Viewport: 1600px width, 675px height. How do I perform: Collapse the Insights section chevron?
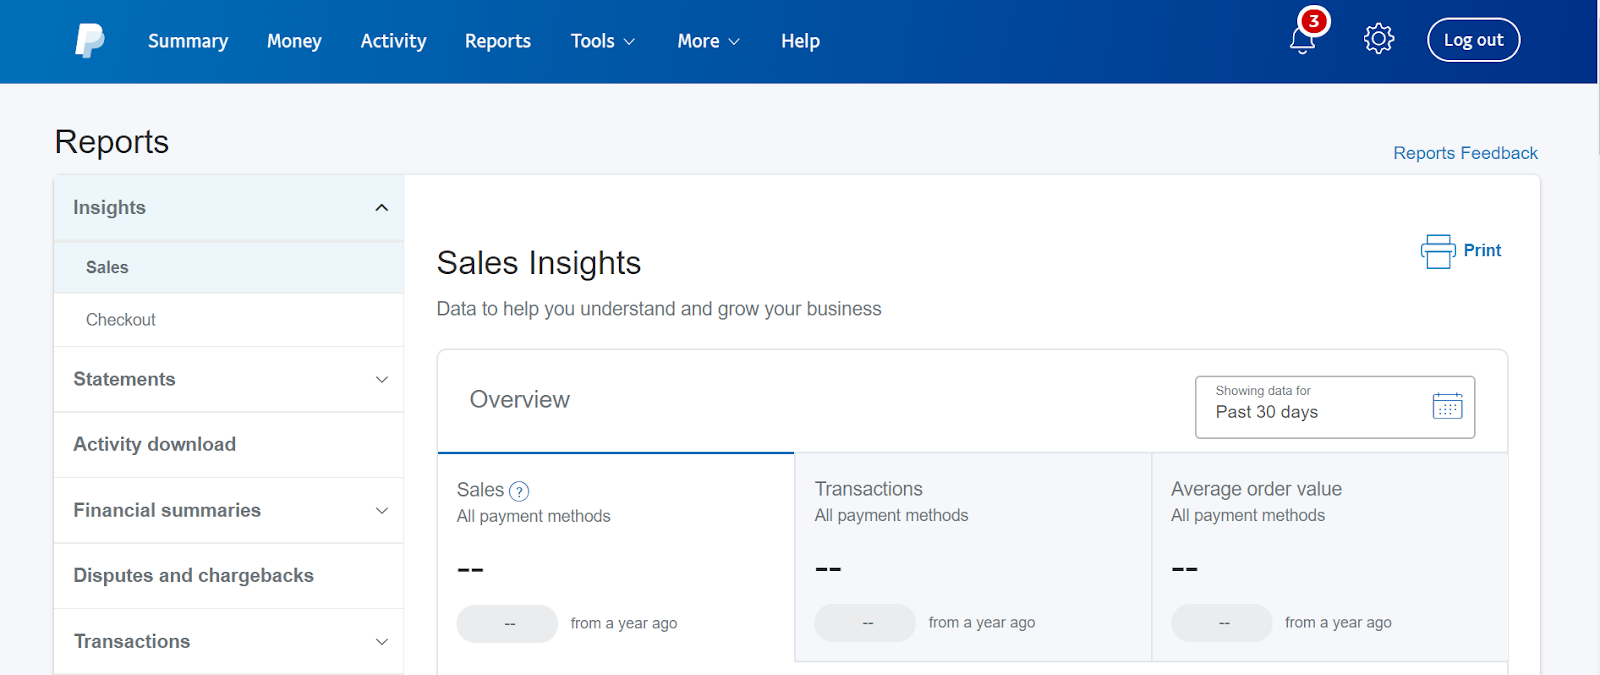tap(381, 208)
